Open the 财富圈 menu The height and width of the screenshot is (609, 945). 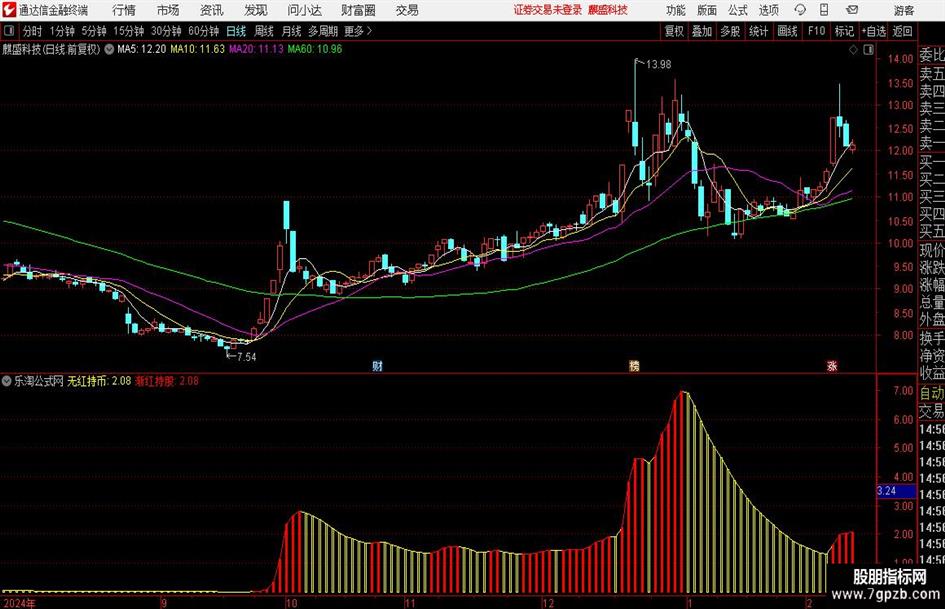[x=358, y=10]
